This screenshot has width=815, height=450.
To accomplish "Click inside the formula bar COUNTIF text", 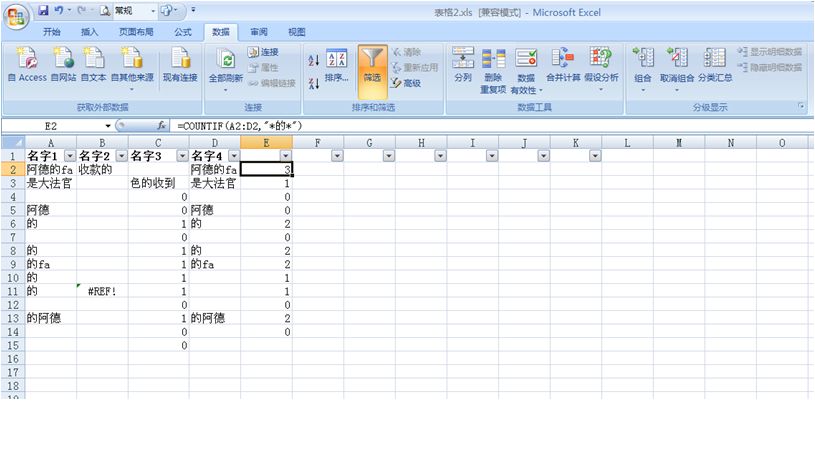I will pos(240,126).
